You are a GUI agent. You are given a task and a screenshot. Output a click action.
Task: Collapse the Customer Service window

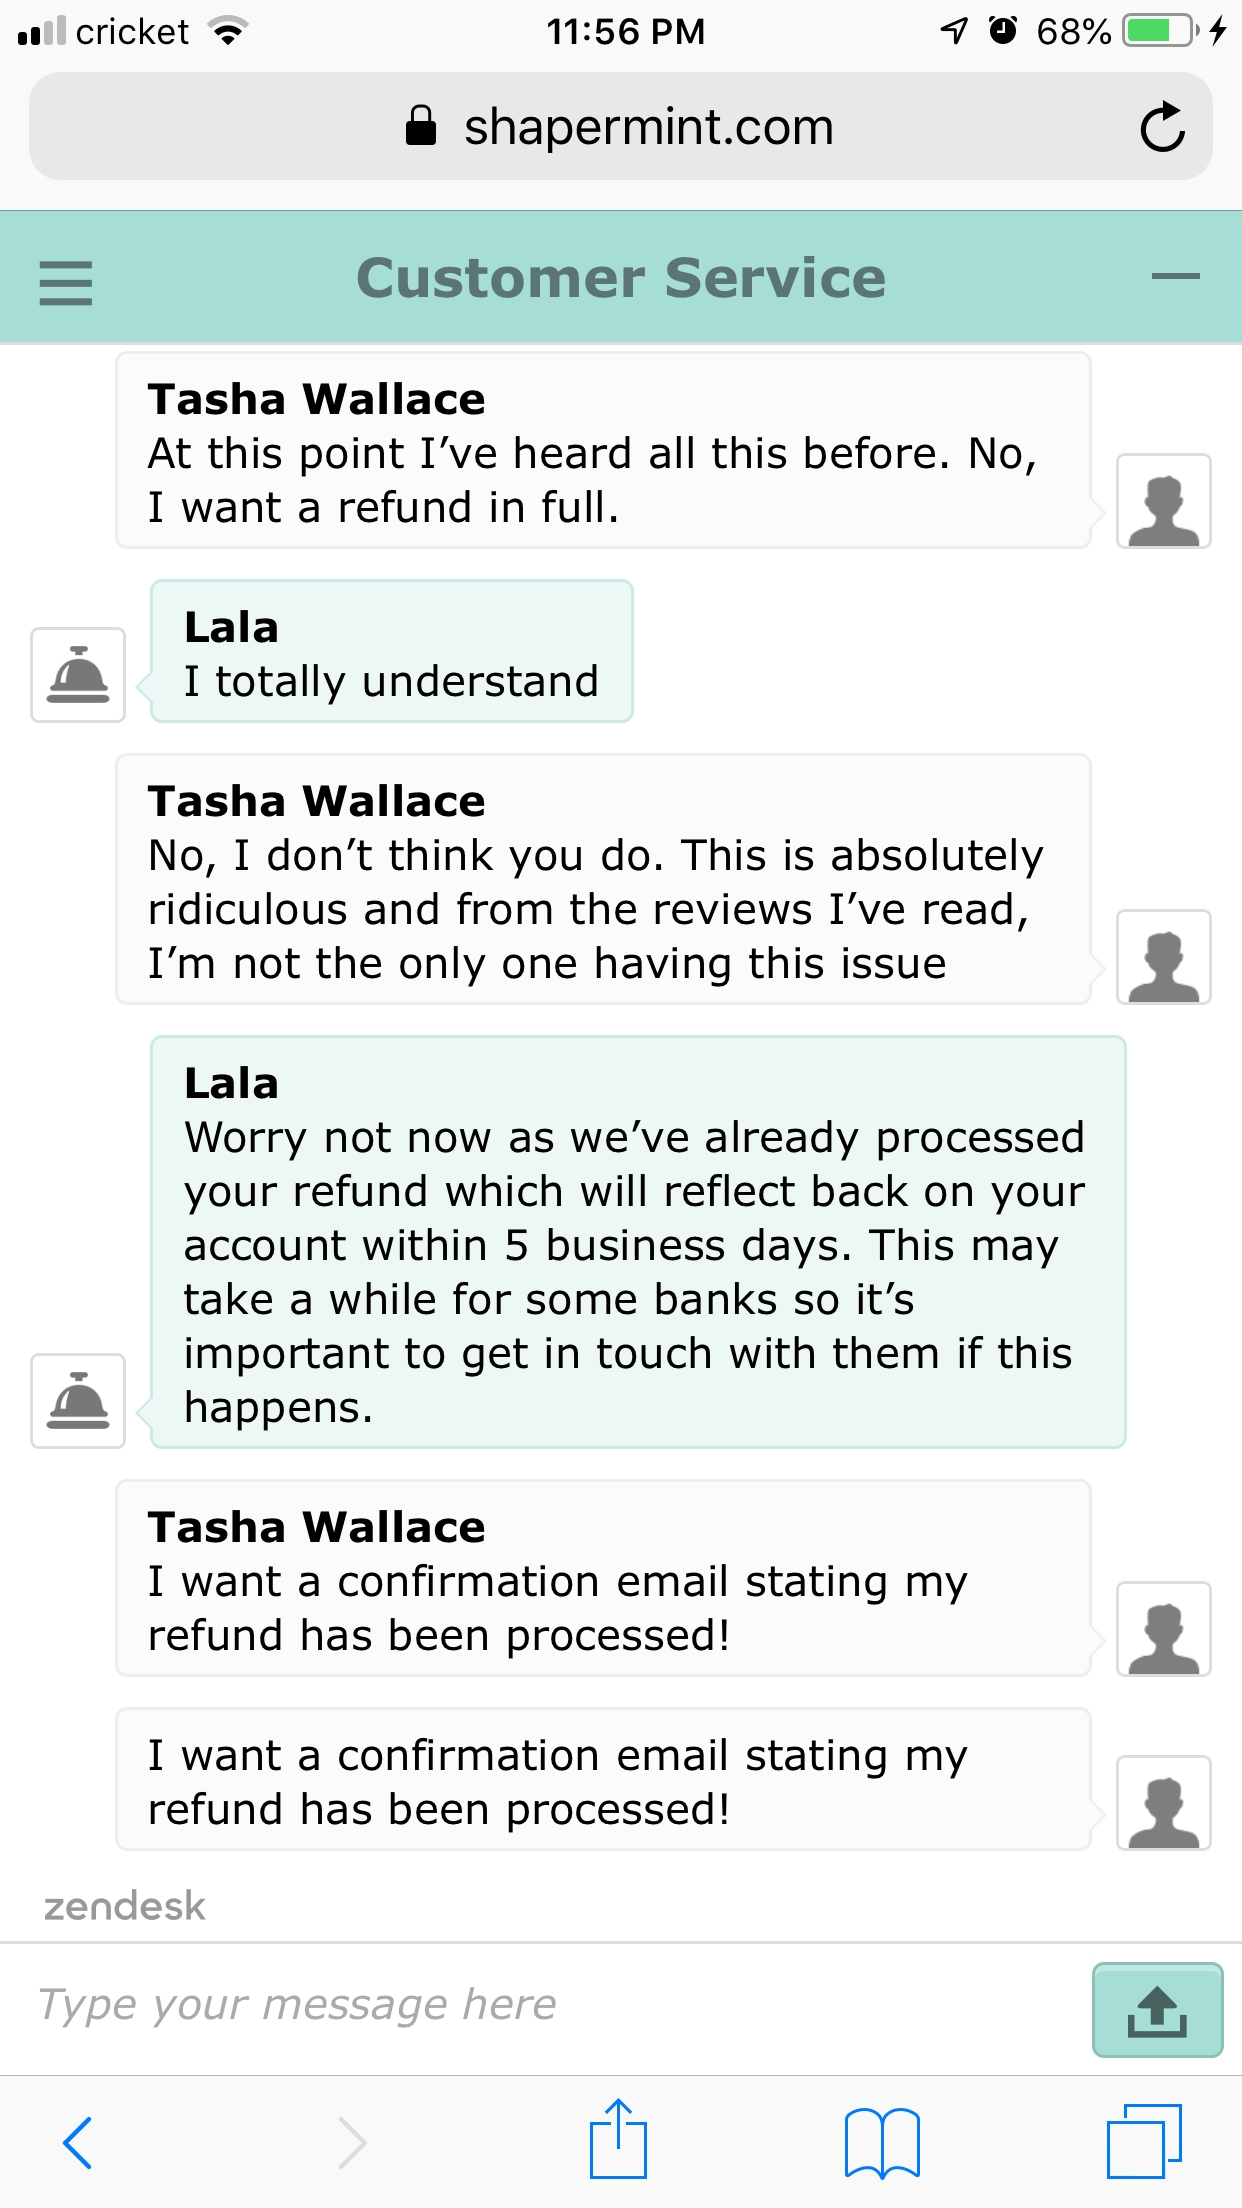(1177, 276)
